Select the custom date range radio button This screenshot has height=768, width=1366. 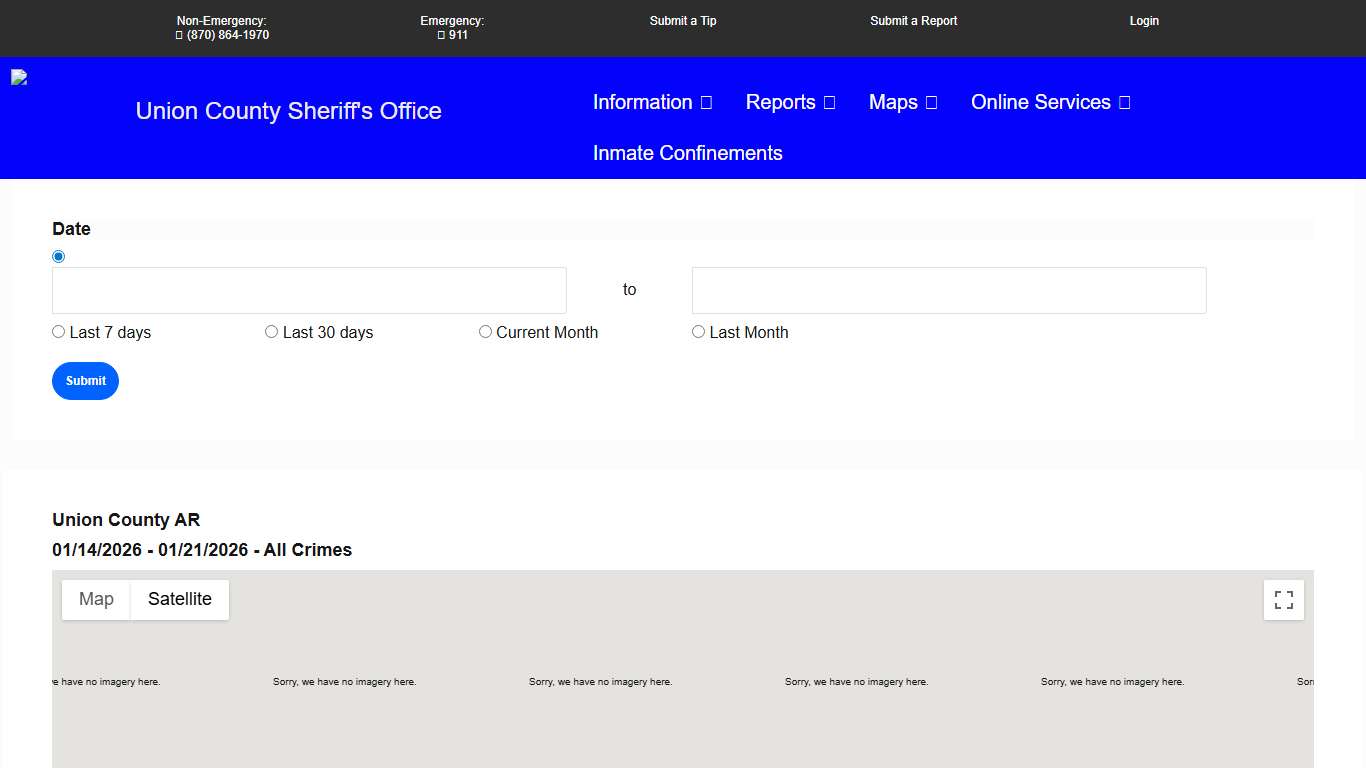(58, 257)
